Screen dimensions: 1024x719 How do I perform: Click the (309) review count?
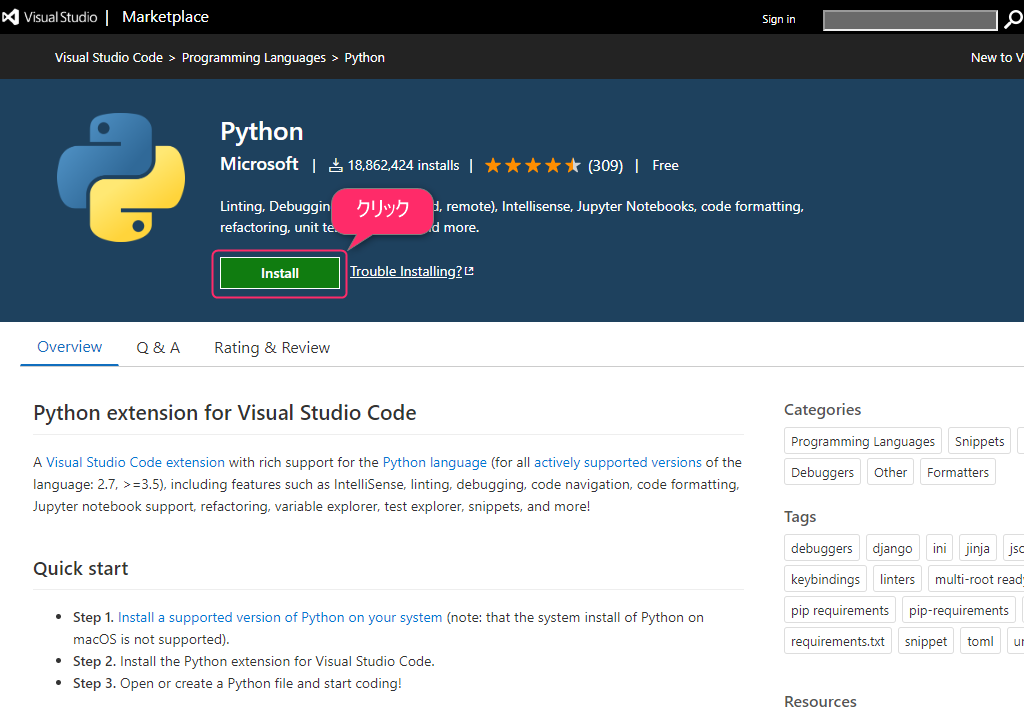tap(605, 166)
